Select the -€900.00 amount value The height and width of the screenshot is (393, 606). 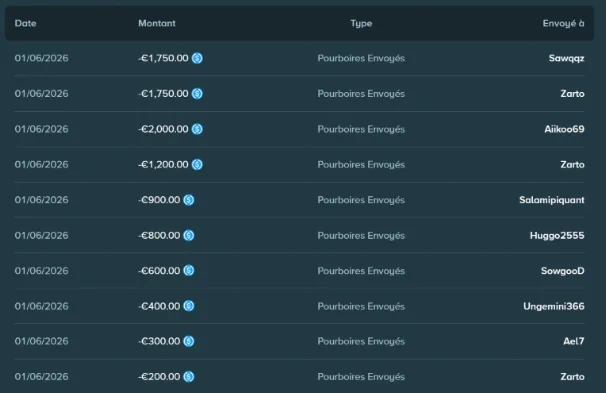[x=159, y=200]
